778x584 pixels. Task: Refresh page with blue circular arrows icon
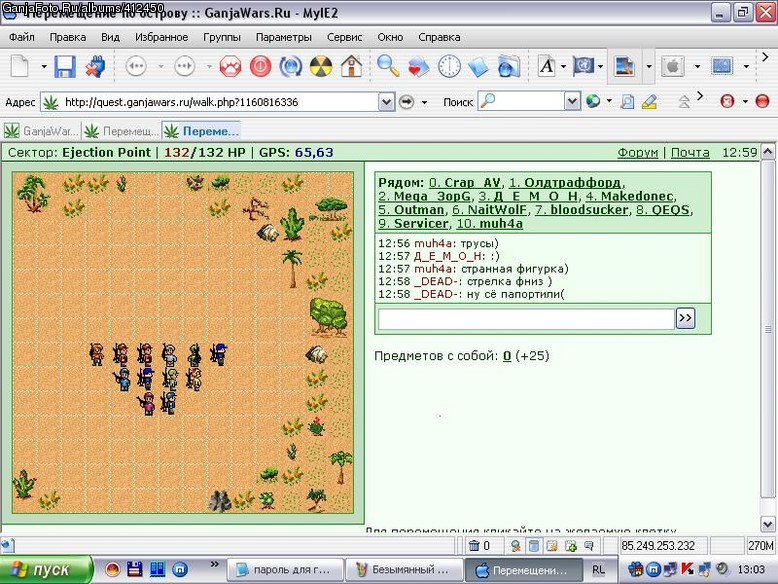(x=291, y=66)
